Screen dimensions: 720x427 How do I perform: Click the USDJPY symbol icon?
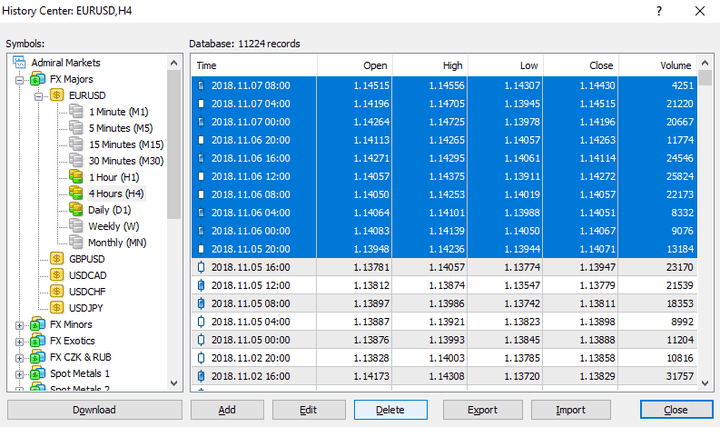click(x=57, y=308)
